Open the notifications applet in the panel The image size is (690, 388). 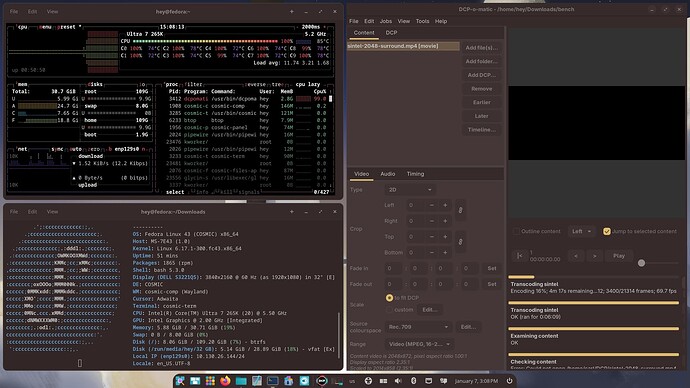pos(443,381)
